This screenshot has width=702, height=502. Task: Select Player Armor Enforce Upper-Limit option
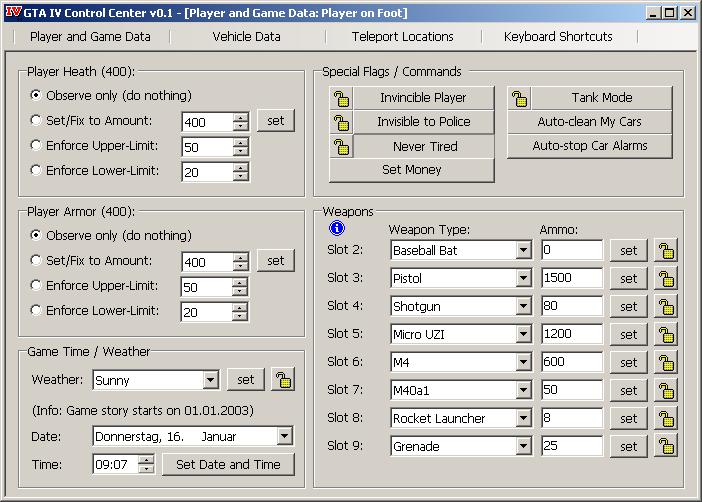(37, 285)
